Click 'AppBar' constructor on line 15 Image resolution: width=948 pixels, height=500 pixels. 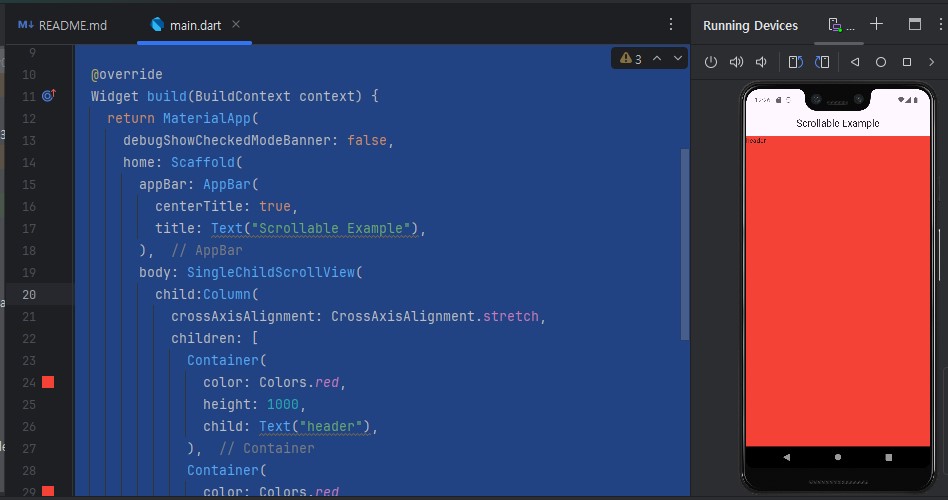227,184
